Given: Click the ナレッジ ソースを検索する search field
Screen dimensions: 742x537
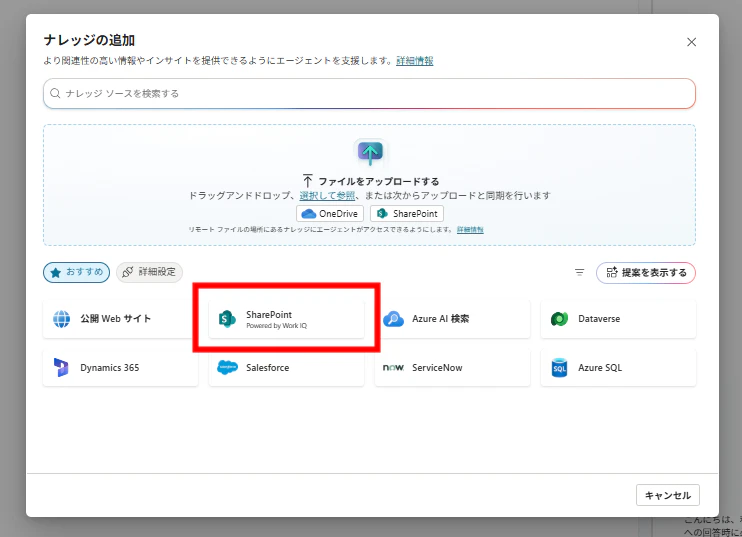Looking at the screenshot, I should tap(369, 93).
